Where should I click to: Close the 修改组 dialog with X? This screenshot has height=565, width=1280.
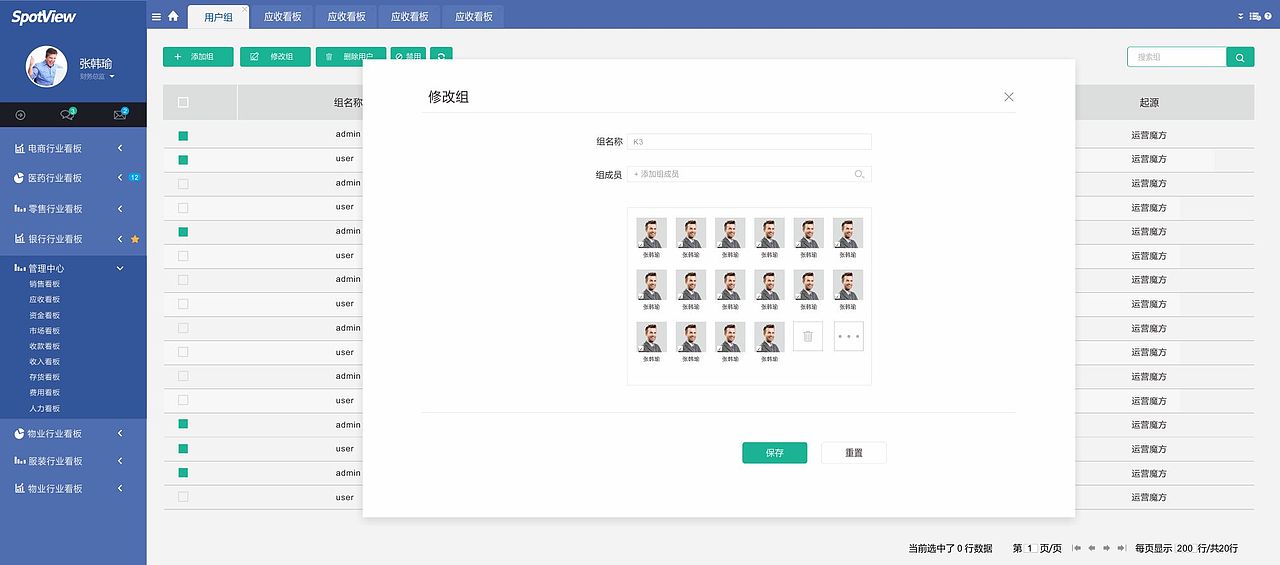1009,97
